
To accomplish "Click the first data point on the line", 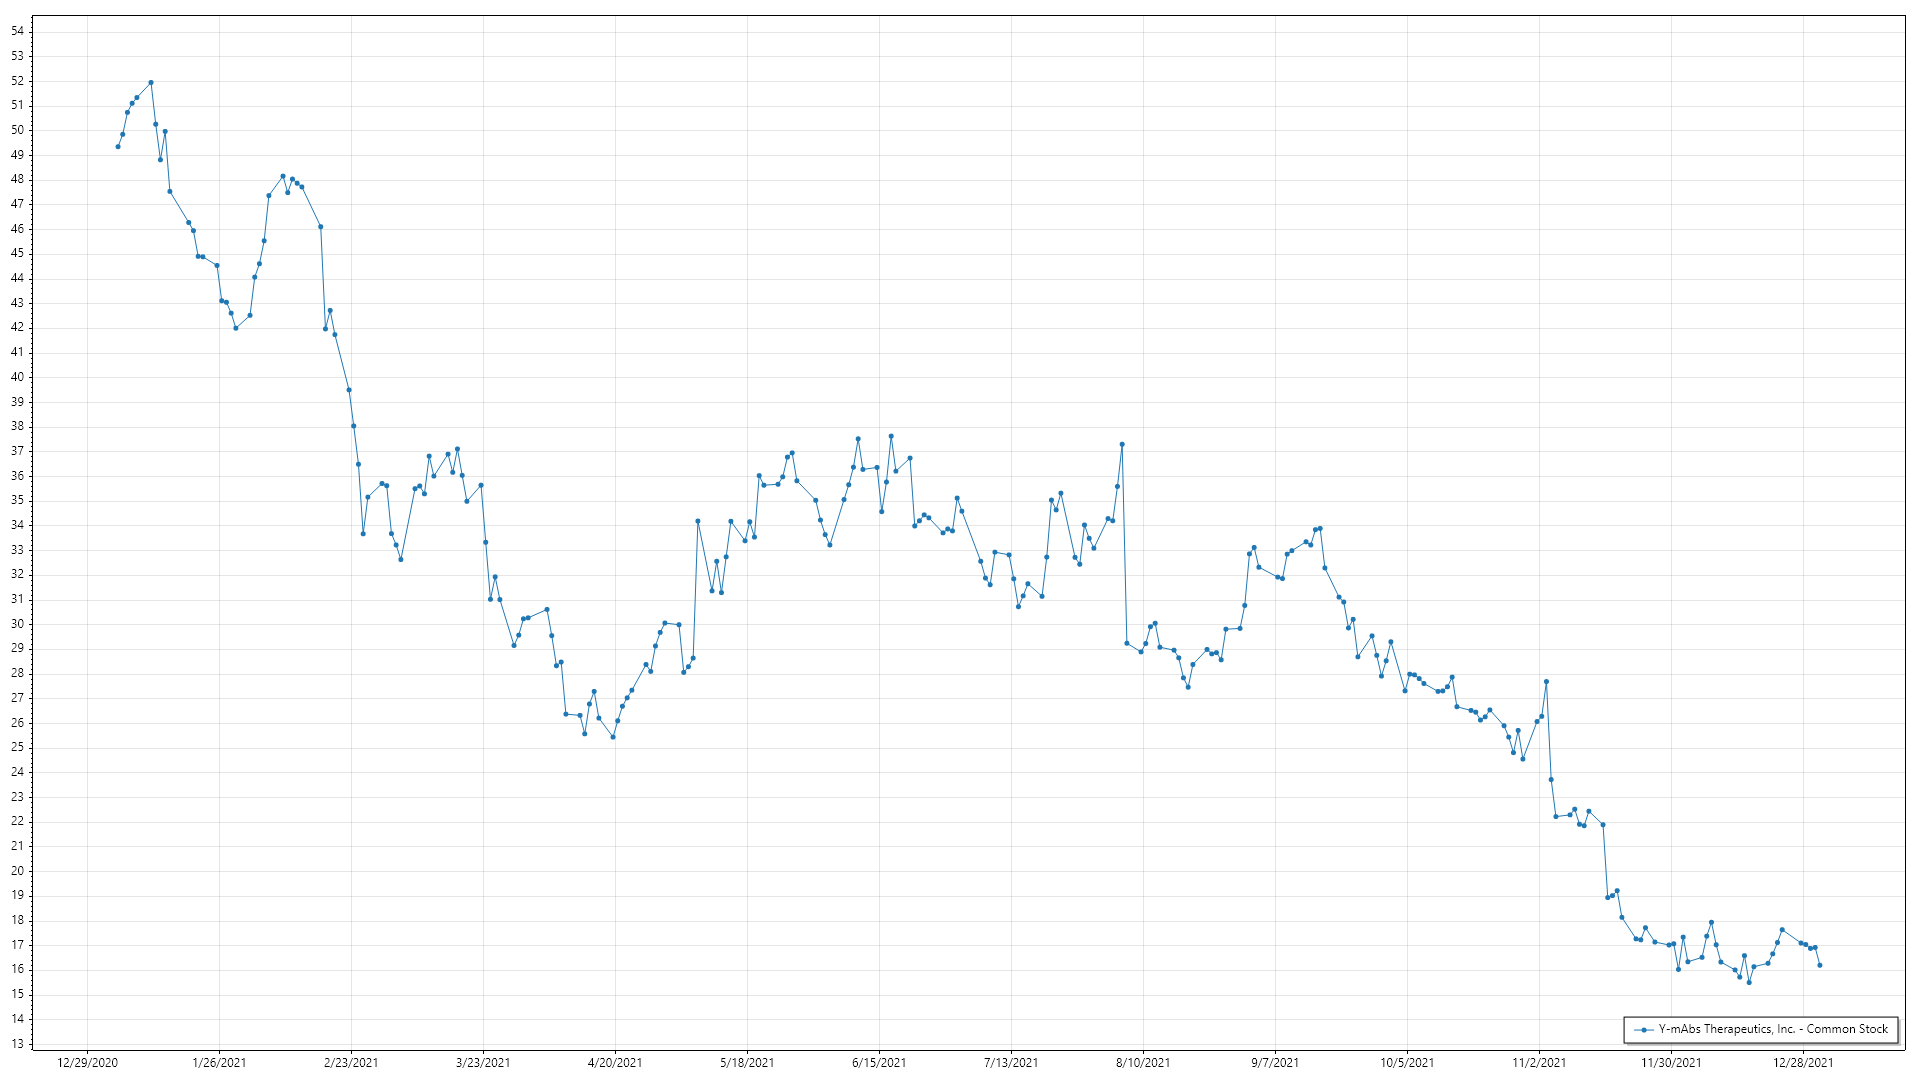I will [118, 147].
